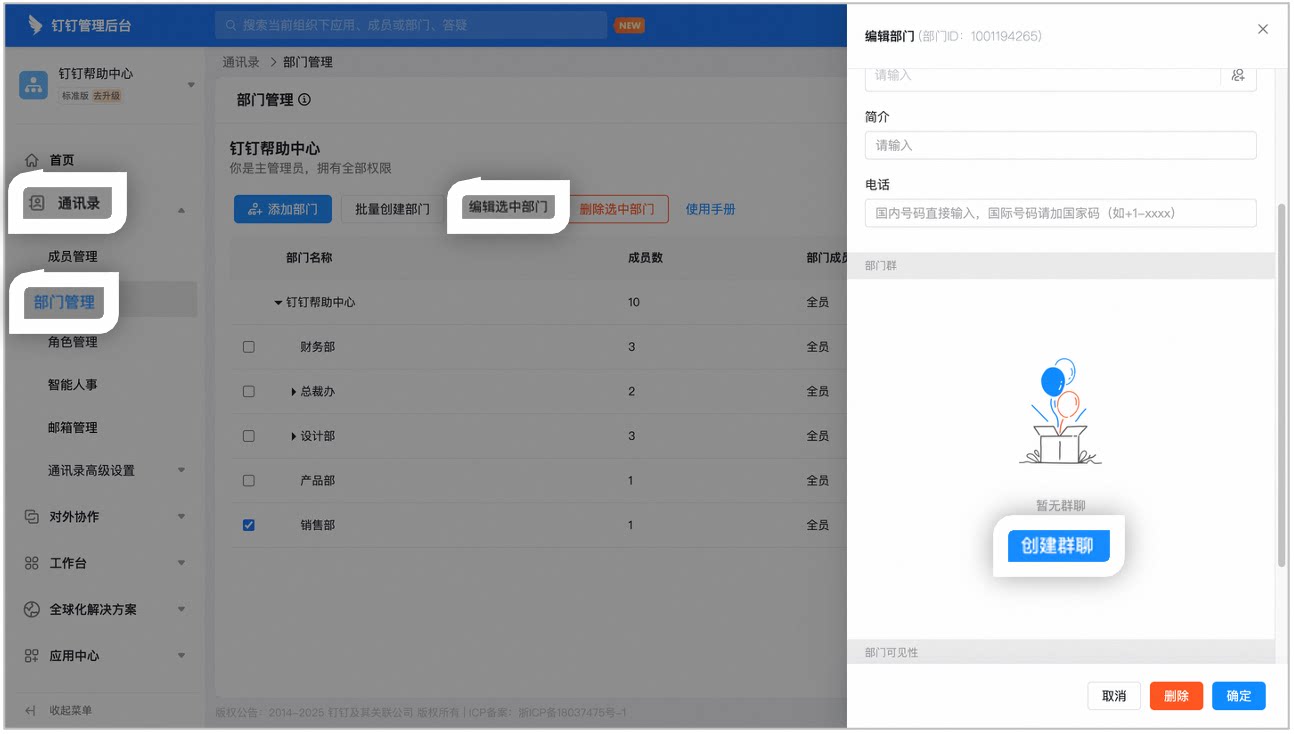This screenshot has width=1294, height=734.
Task: Open 成员管理 in the sidebar
Action: coord(73,257)
